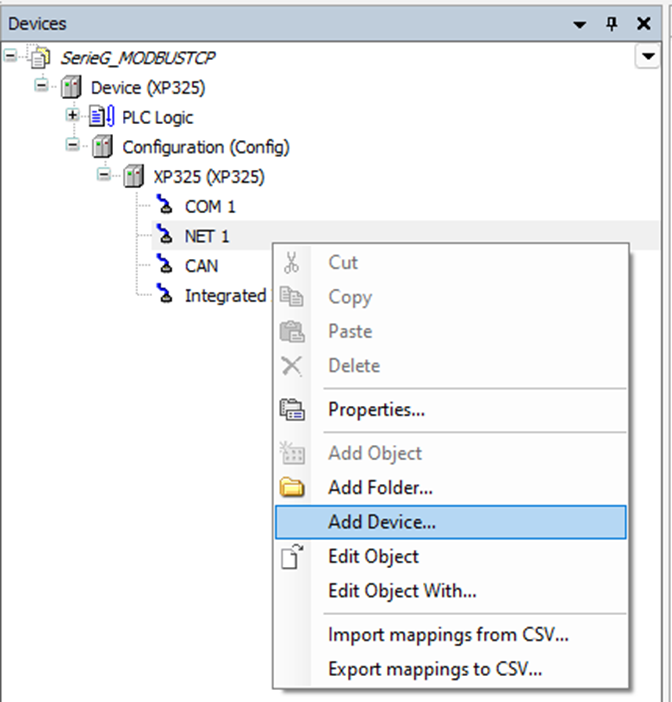Click the Device (XP325) icon

[x=73, y=87]
